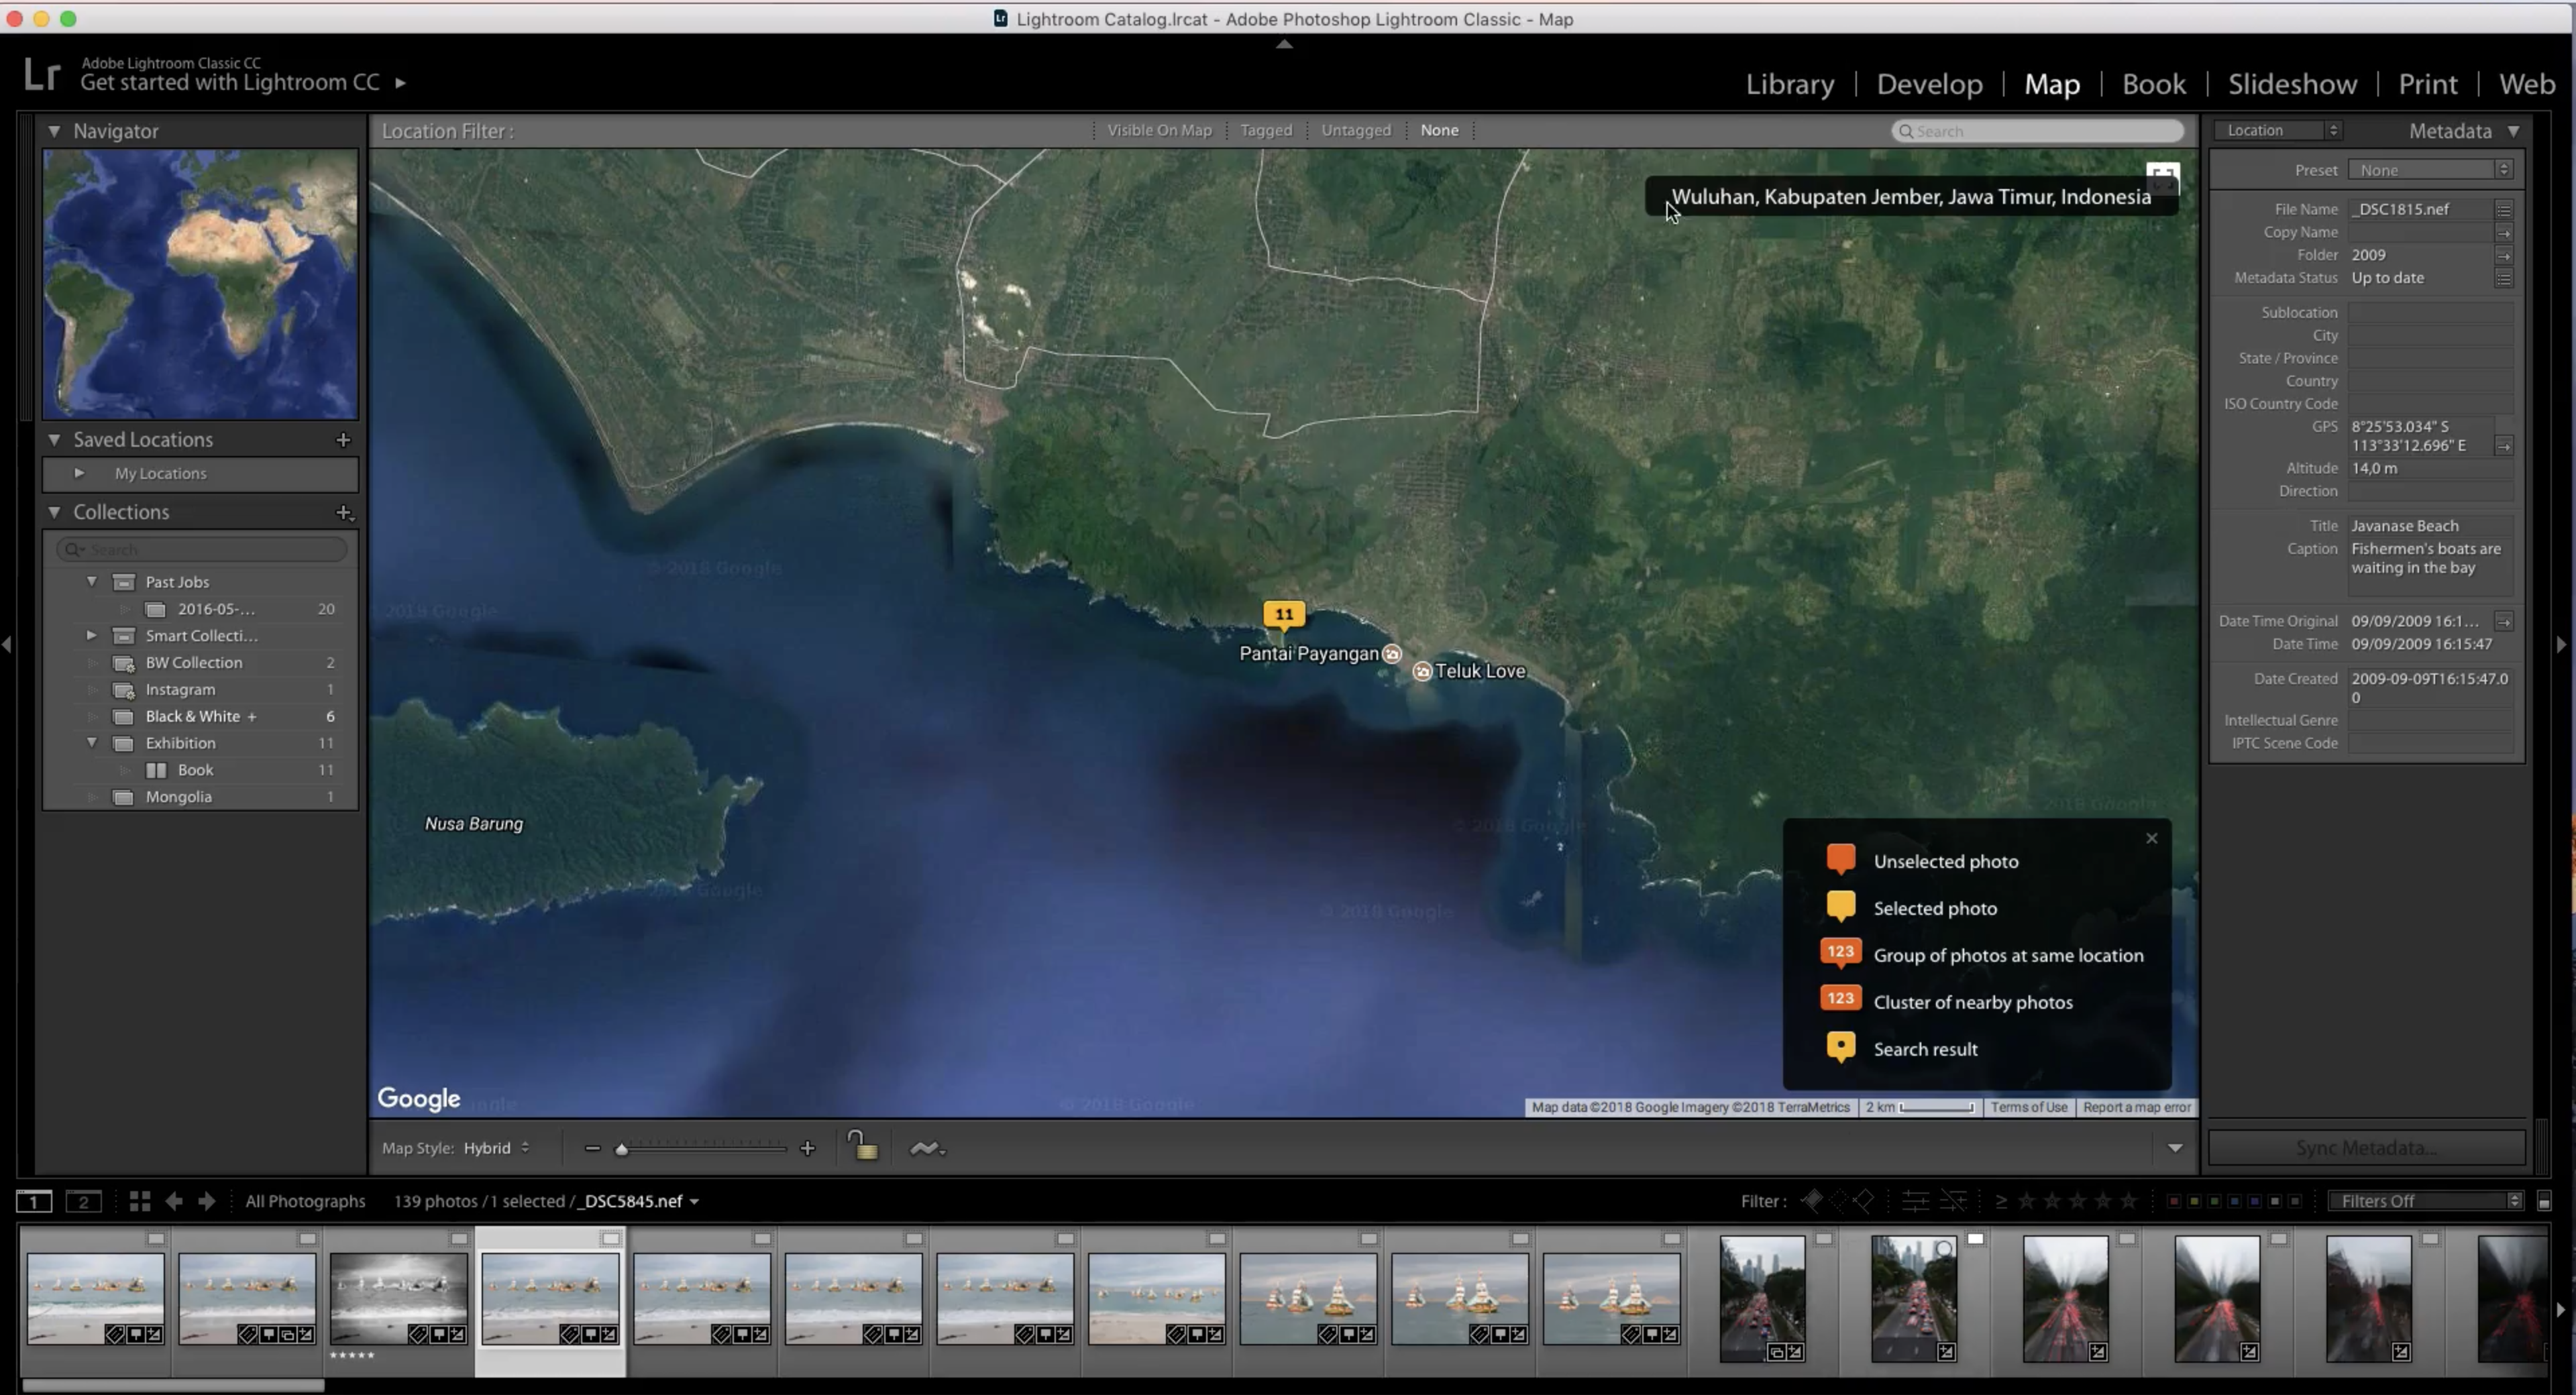The width and height of the screenshot is (2576, 1395).
Task: Click the yellow 11-photo cluster pin on map
Action: 1284,614
